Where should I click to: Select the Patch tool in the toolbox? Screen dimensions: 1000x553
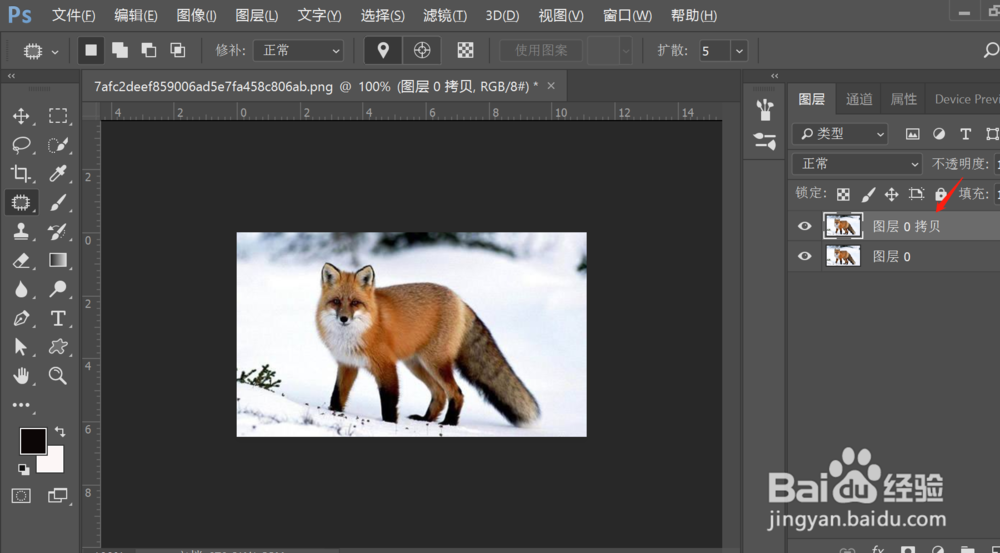pyautogui.click(x=21, y=203)
